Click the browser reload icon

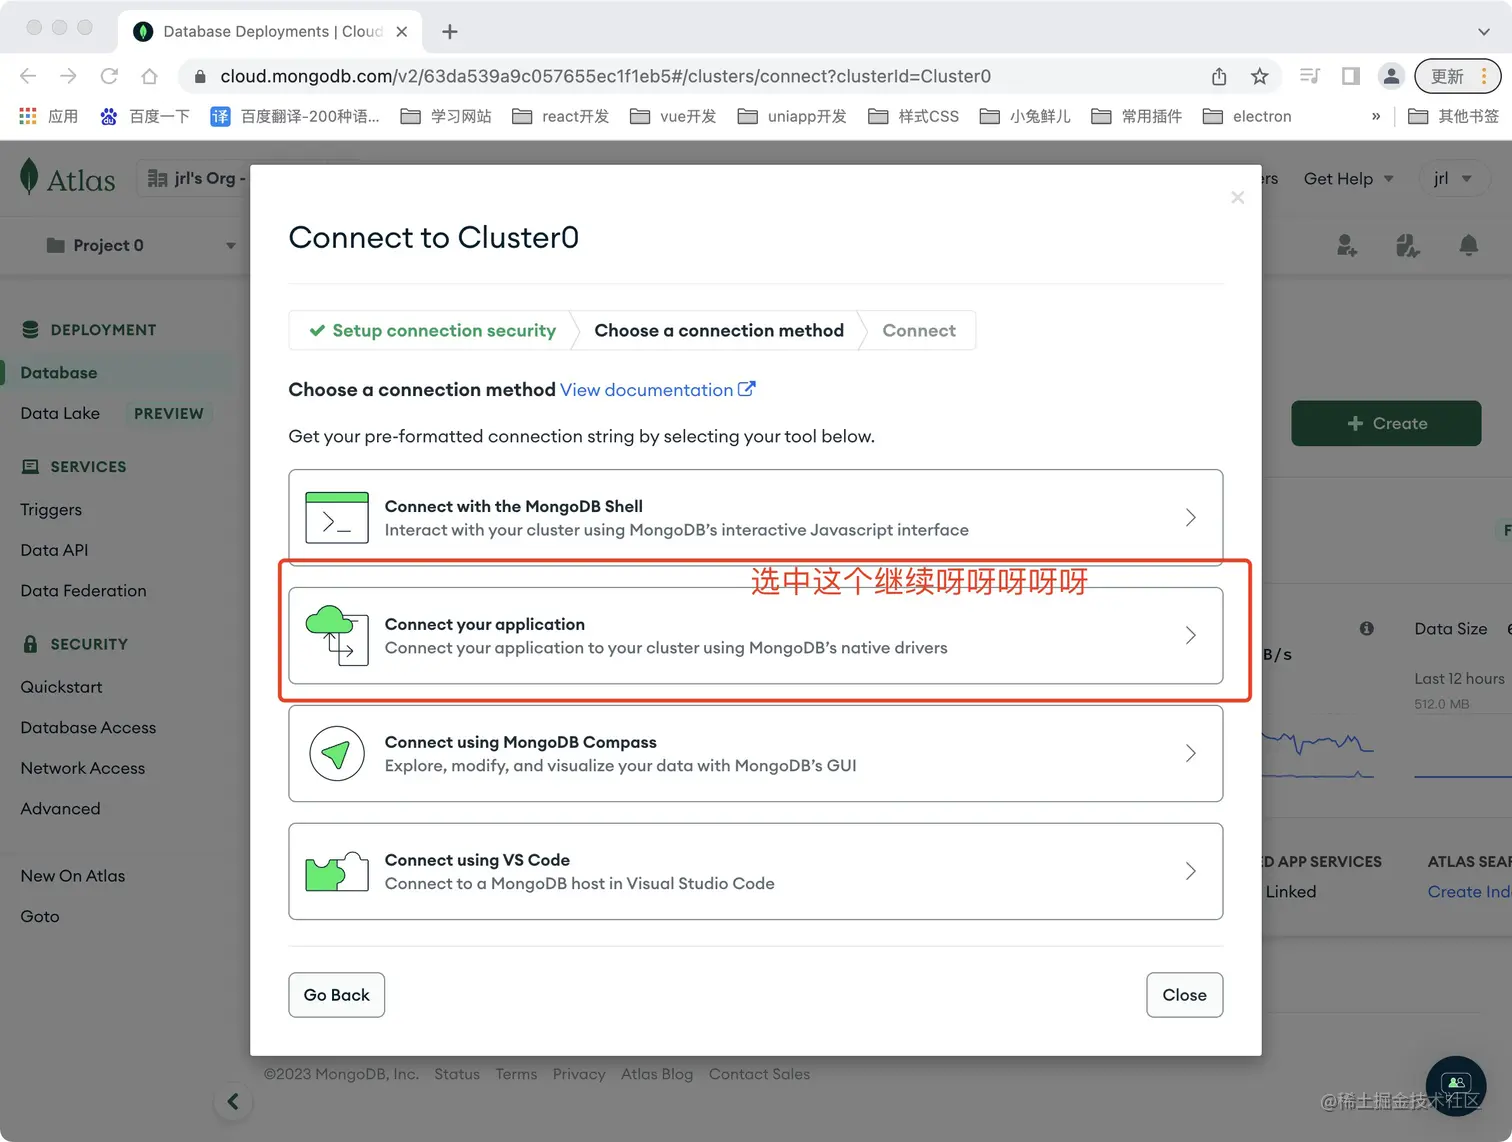(x=109, y=76)
